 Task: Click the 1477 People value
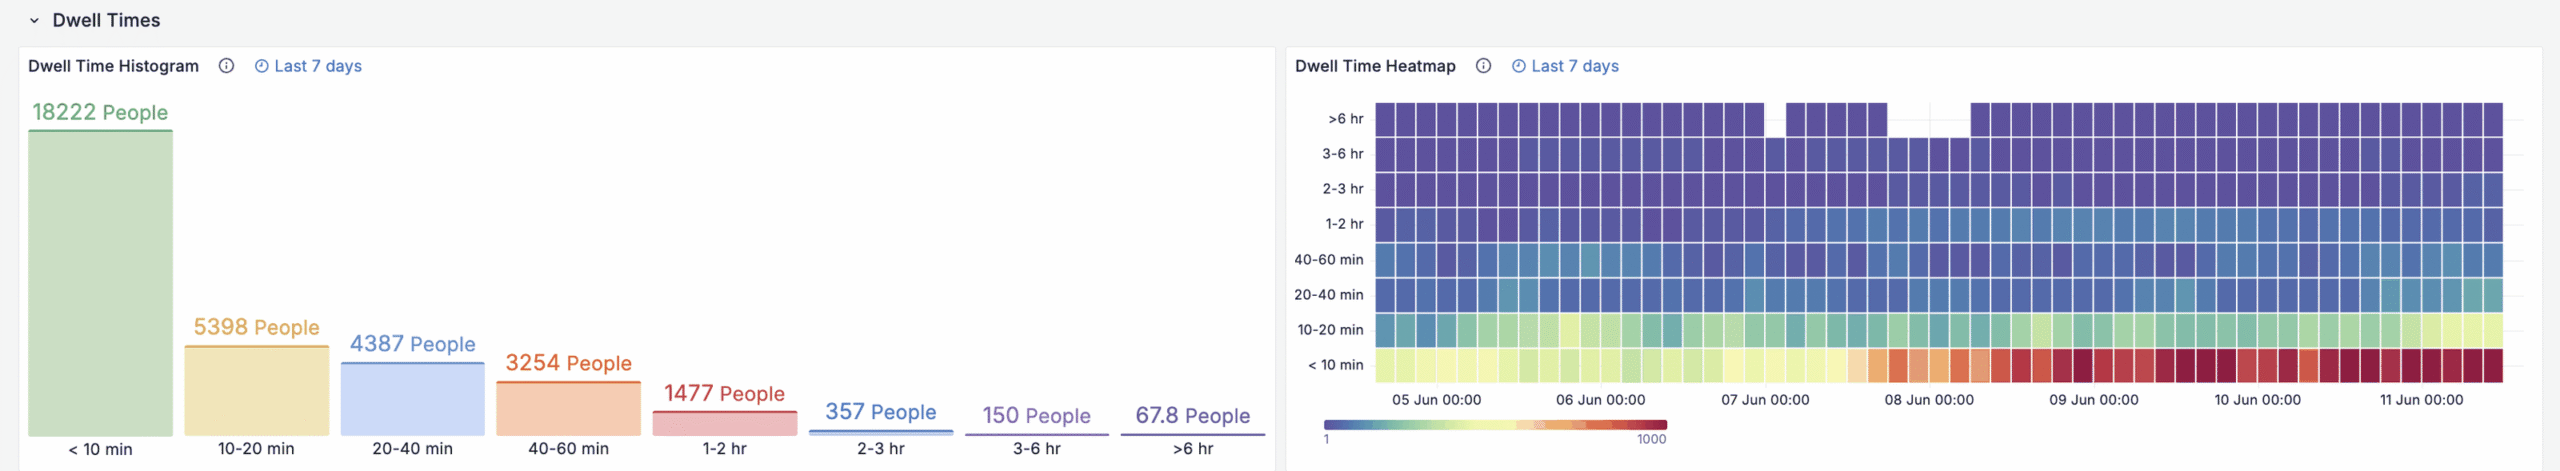pos(724,393)
